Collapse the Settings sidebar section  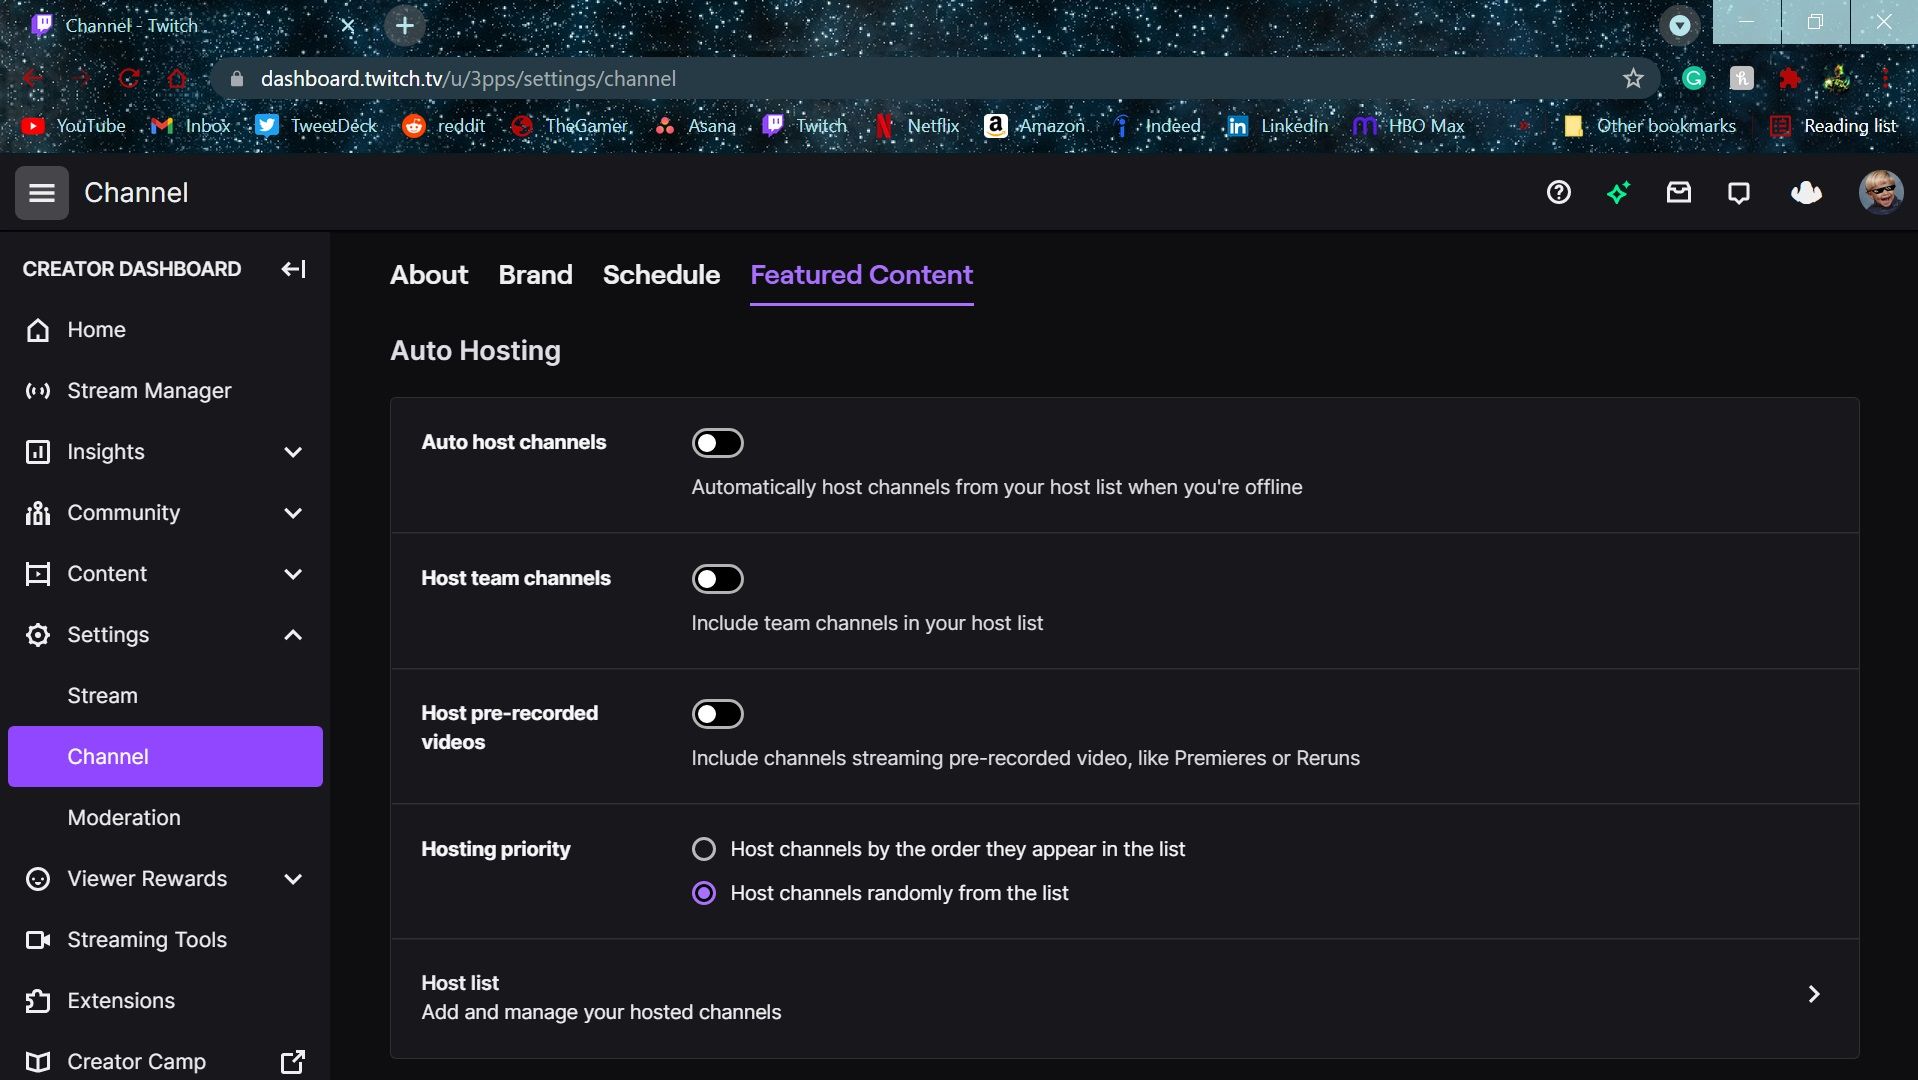(x=292, y=634)
